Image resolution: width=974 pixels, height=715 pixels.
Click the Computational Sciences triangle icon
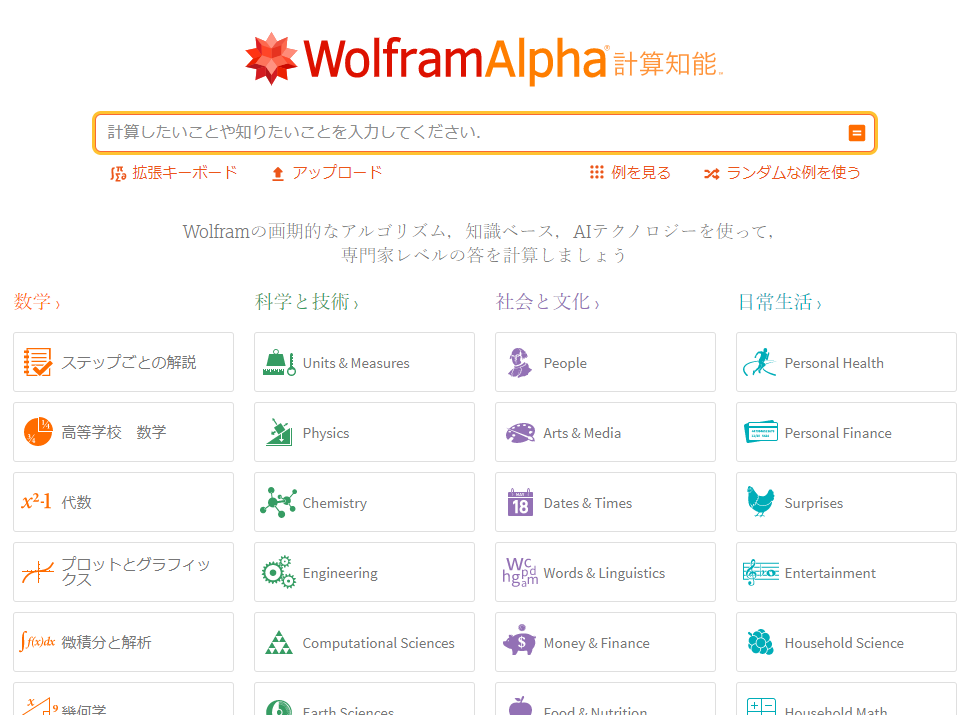(279, 642)
